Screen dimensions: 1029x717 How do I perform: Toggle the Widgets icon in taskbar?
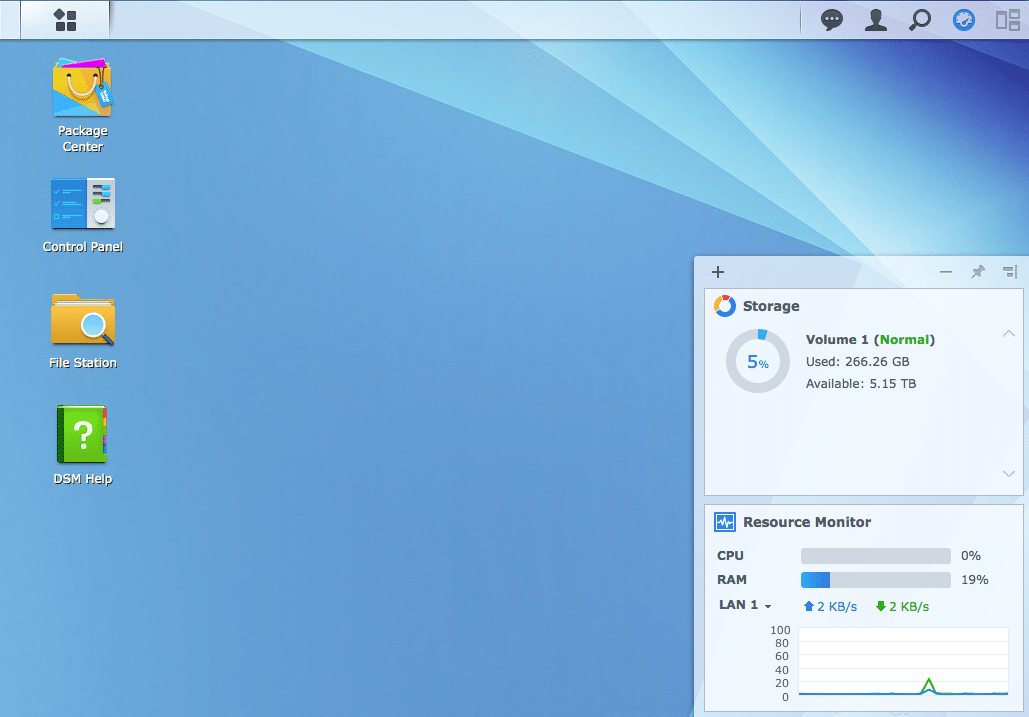963,20
